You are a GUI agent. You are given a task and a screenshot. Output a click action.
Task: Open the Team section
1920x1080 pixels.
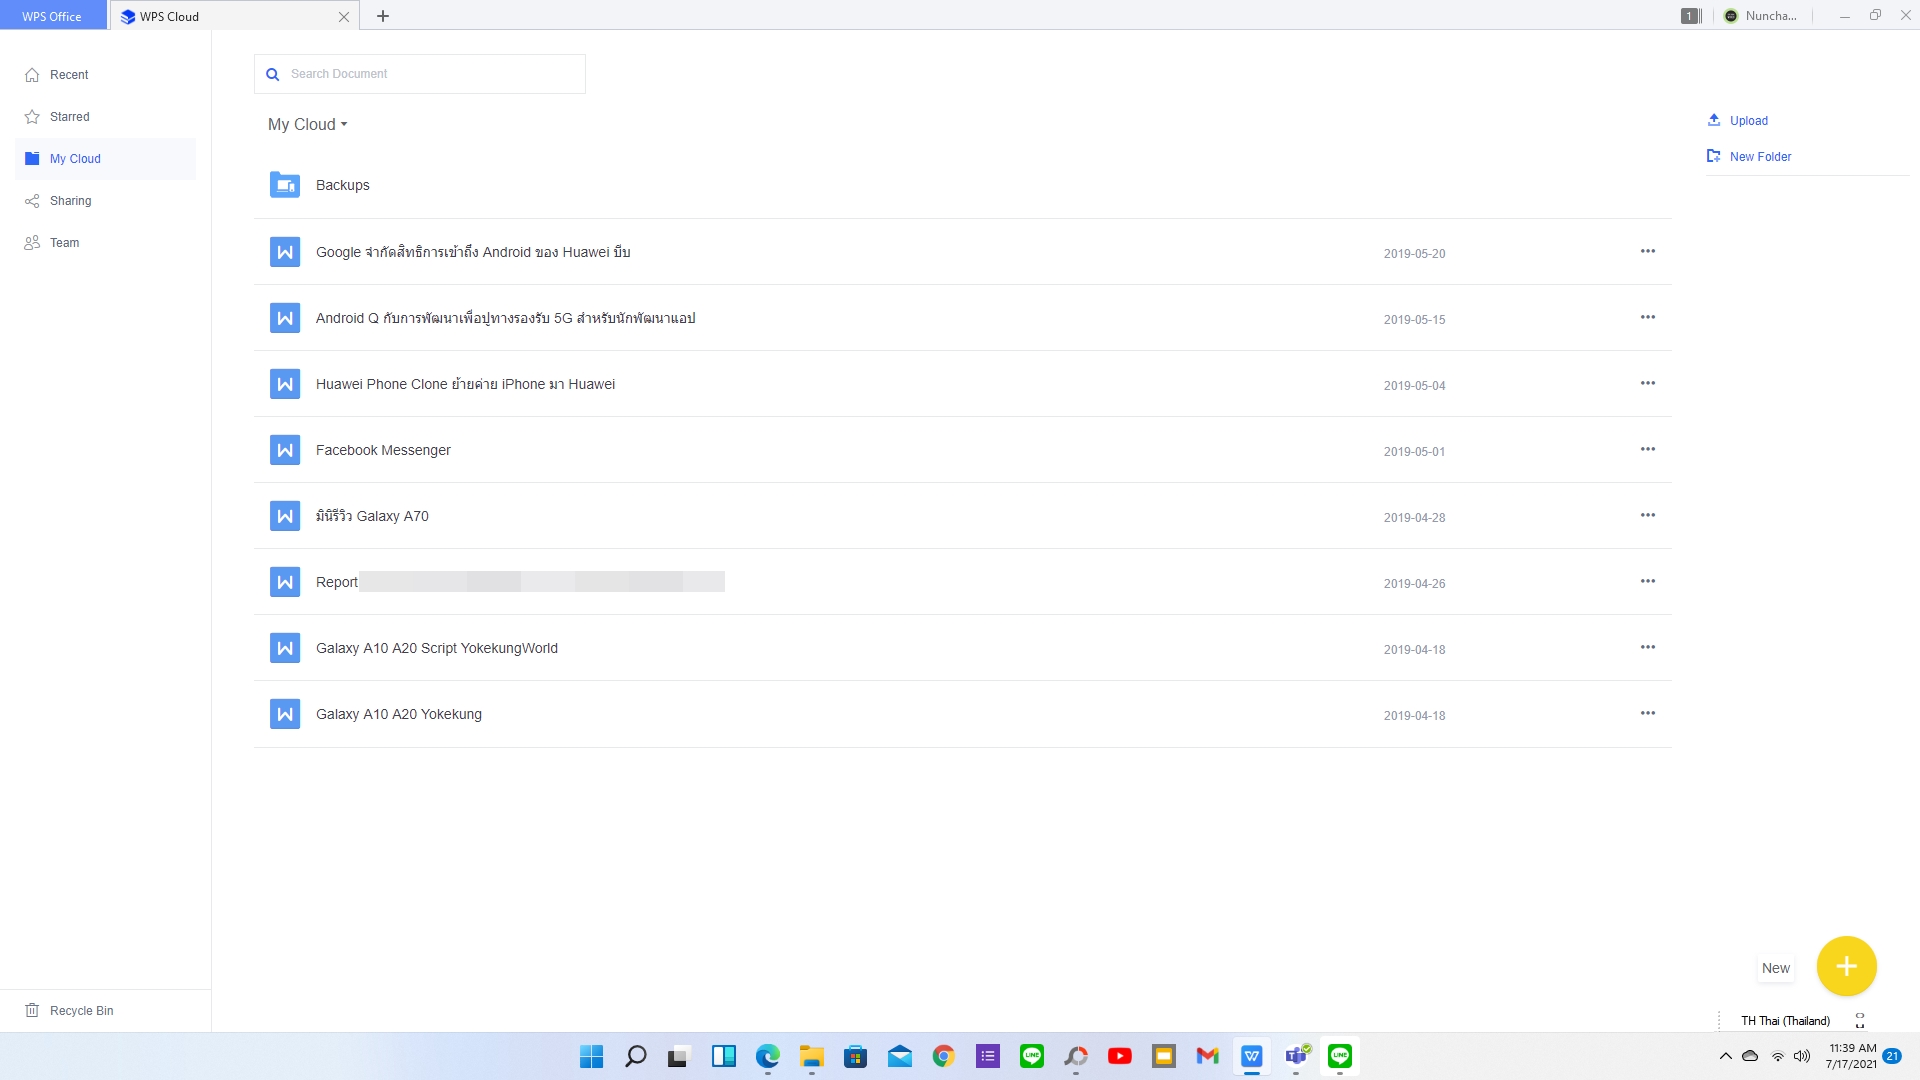point(105,243)
